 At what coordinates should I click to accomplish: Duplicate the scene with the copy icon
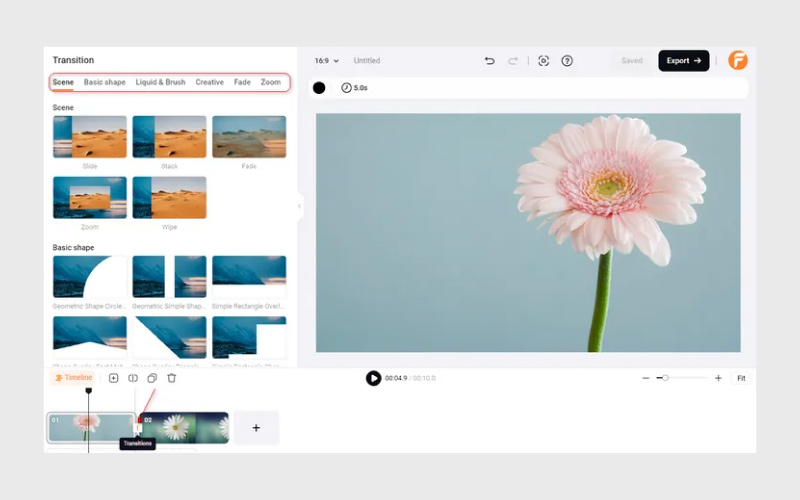tap(152, 378)
